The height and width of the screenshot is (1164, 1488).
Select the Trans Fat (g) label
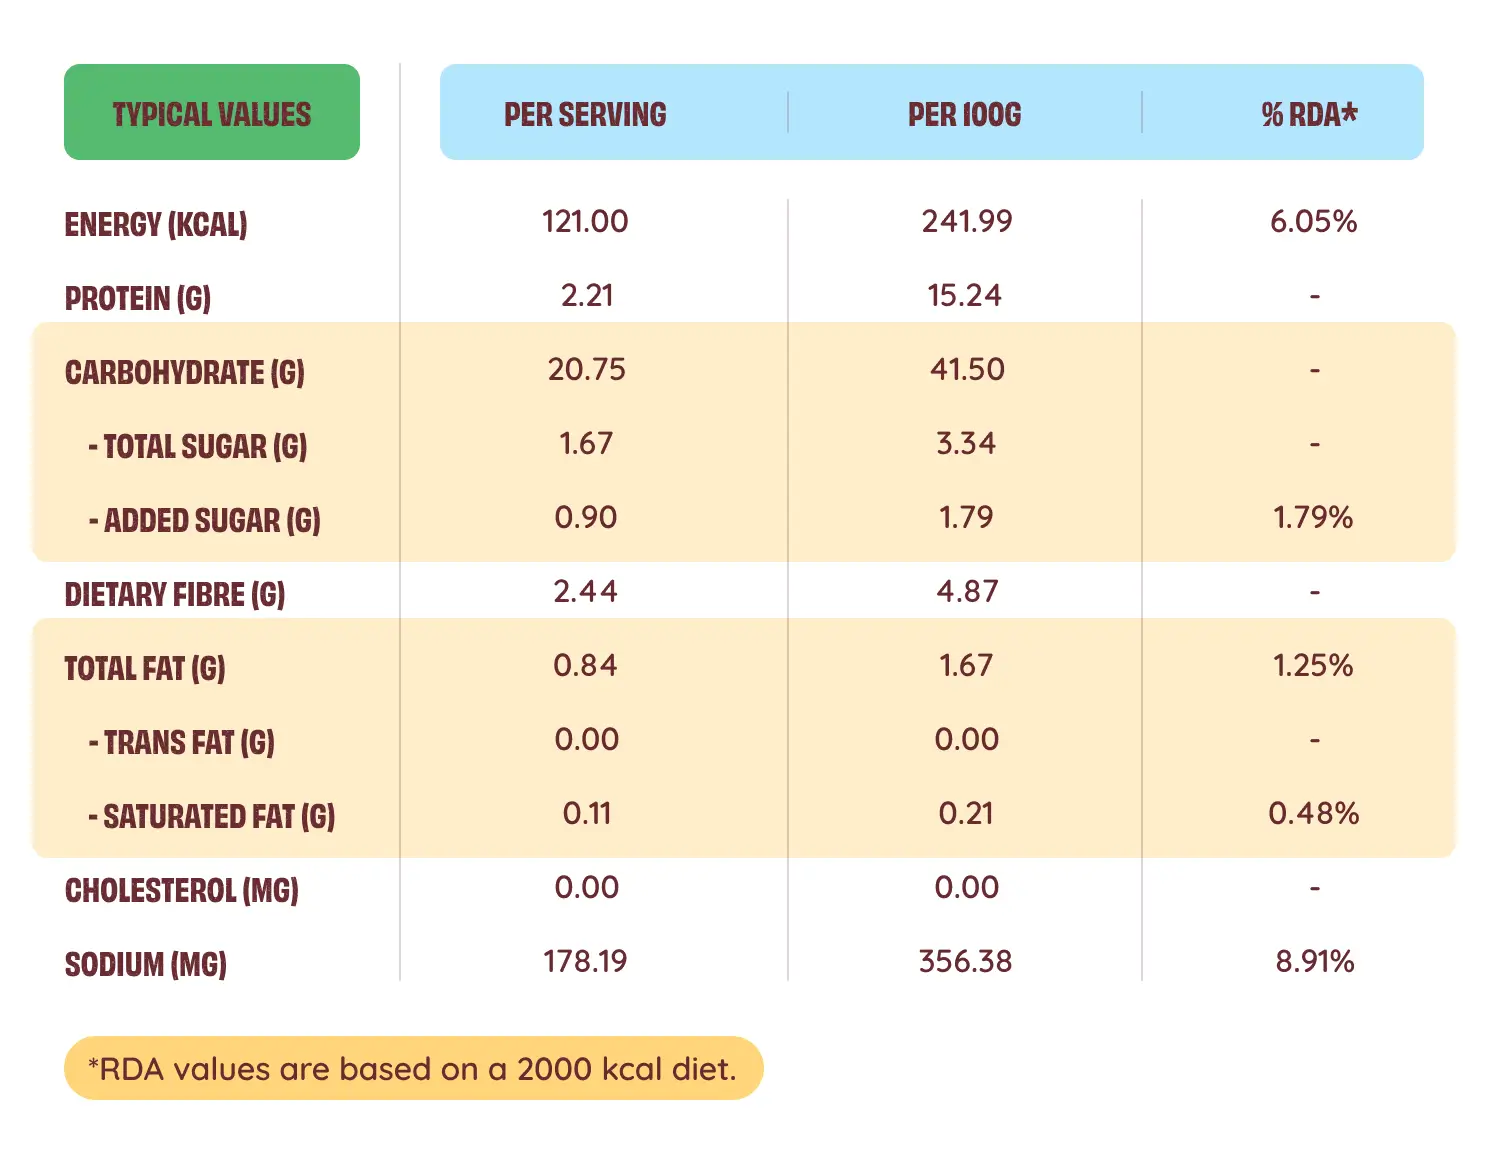(x=182, y=742)
